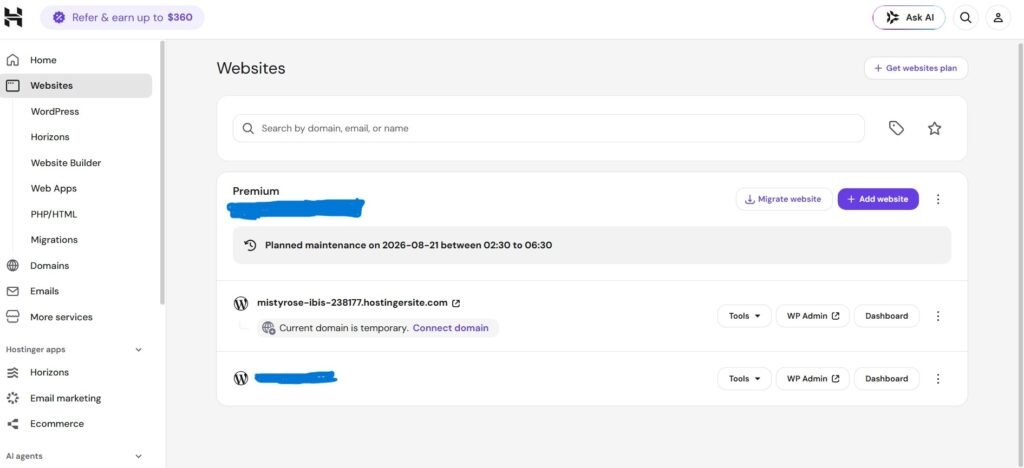This screenshot has height=468, width=1024.
Task: Click the planned maintenance history icon
Action: pyautogui.click(x=250, y=245)
